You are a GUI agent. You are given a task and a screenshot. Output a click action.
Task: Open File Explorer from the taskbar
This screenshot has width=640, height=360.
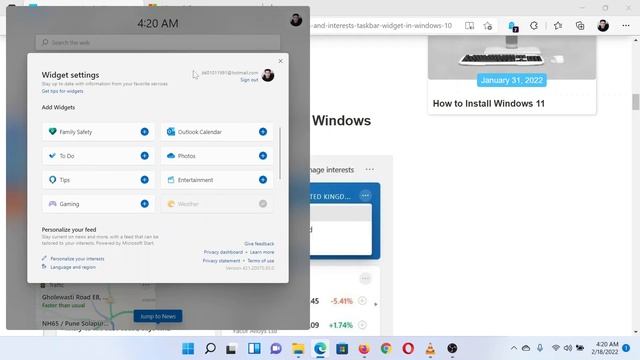click(x=298, y=349)
